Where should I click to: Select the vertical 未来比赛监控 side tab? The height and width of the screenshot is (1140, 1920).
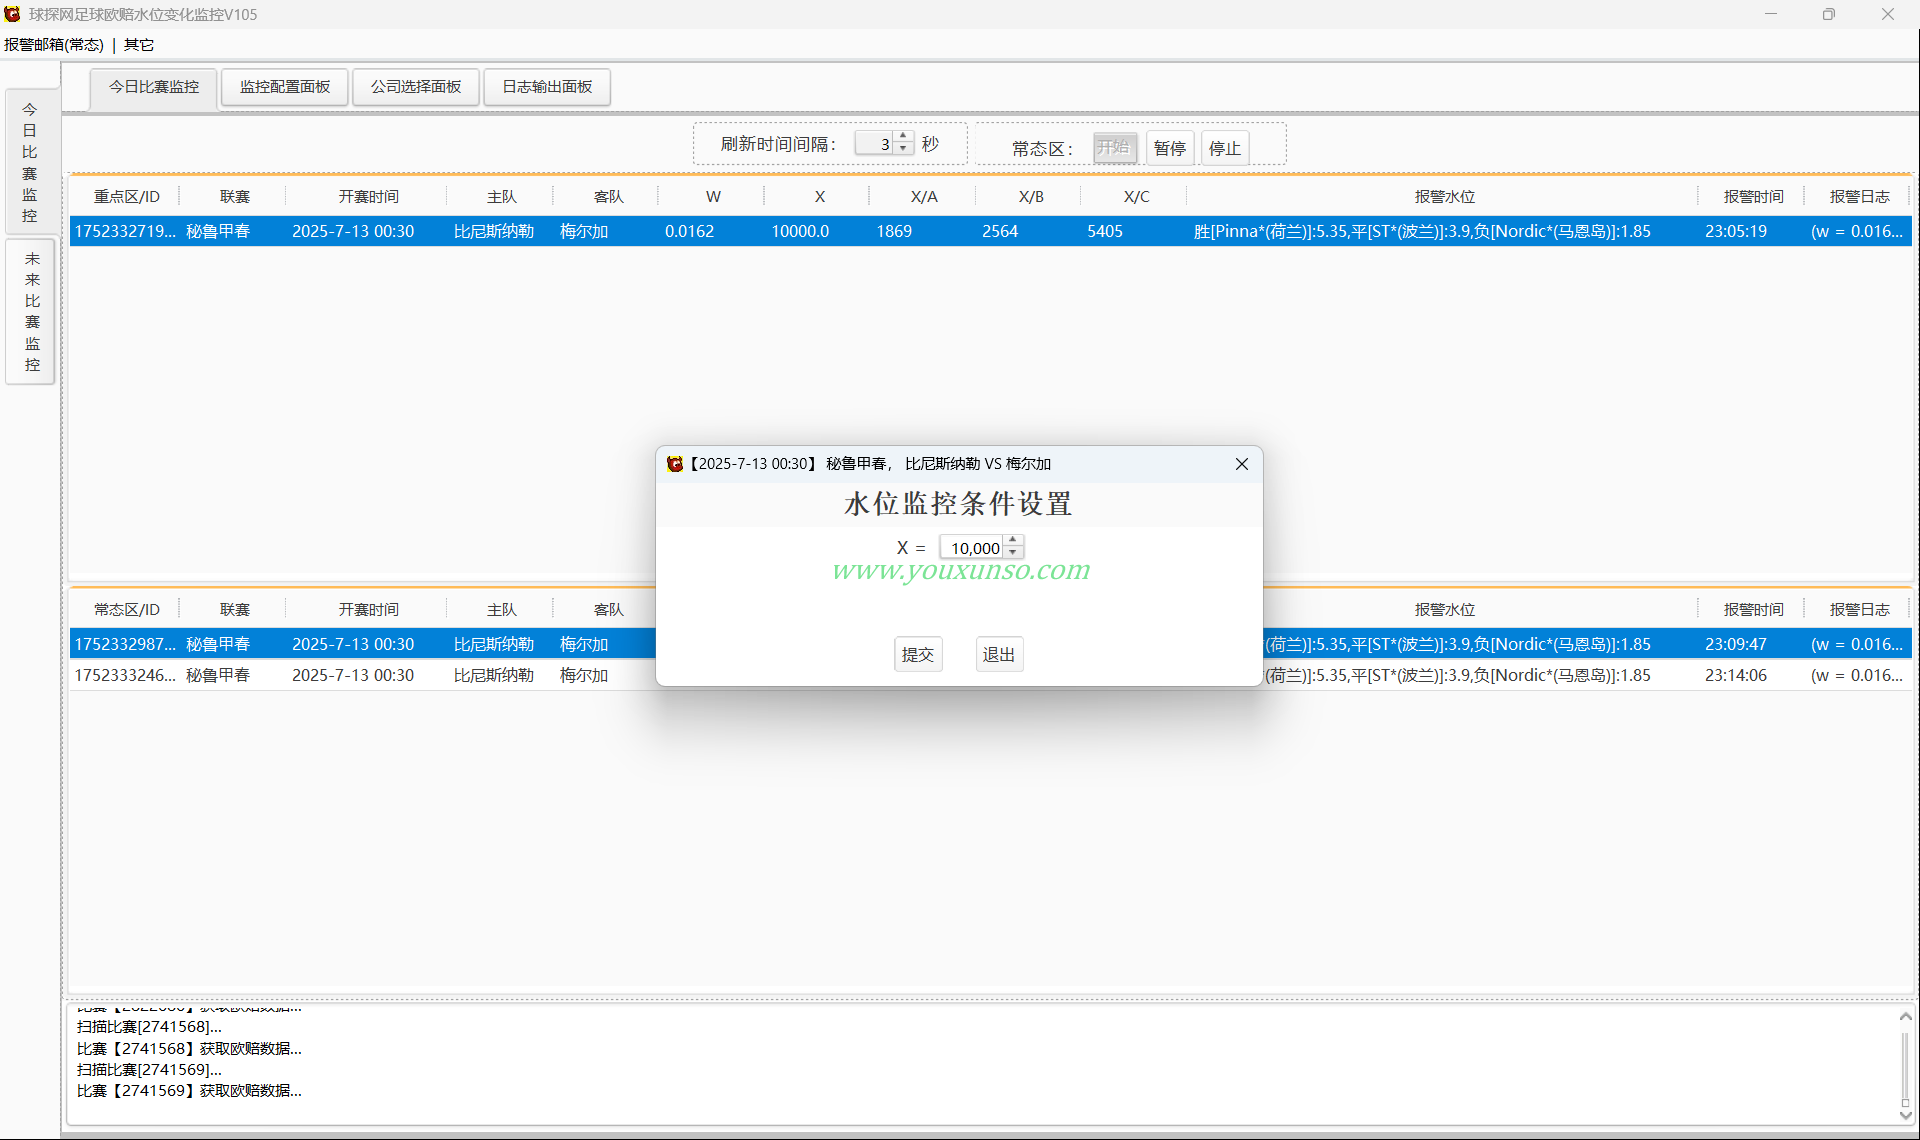32,312
